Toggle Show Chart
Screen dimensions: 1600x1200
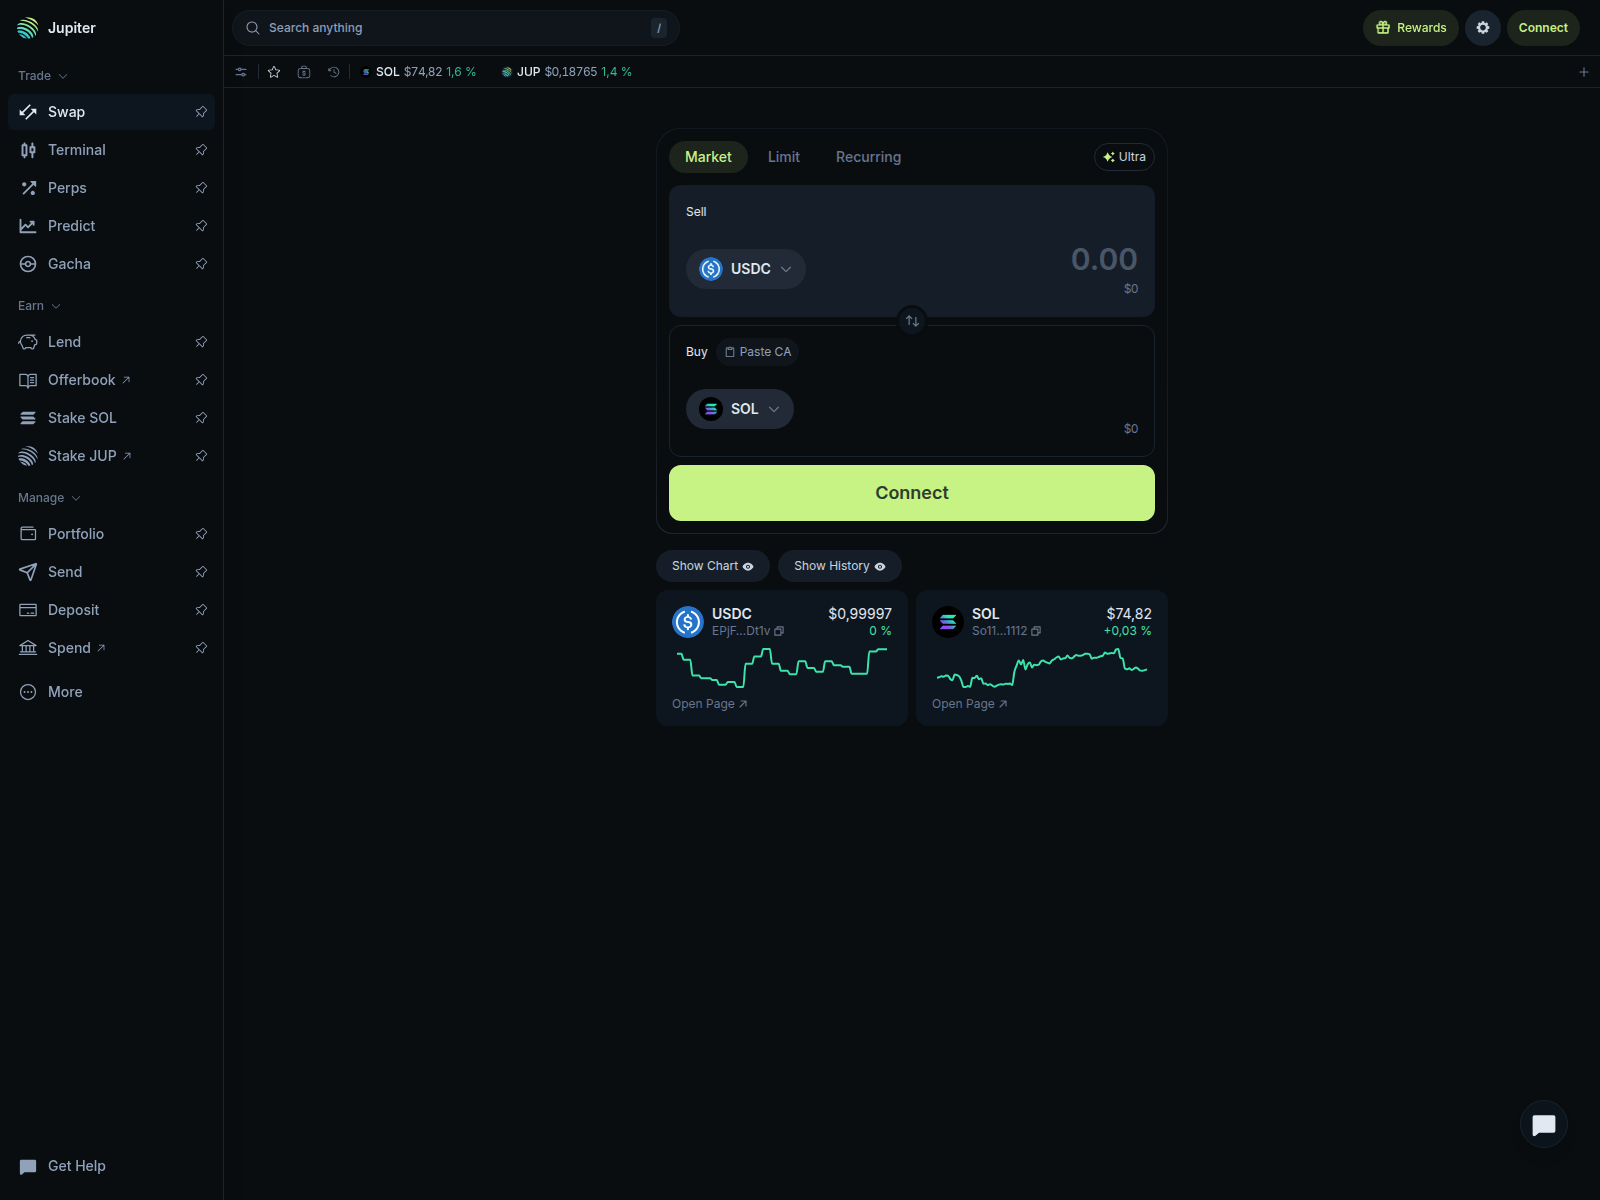pos(713,566)
